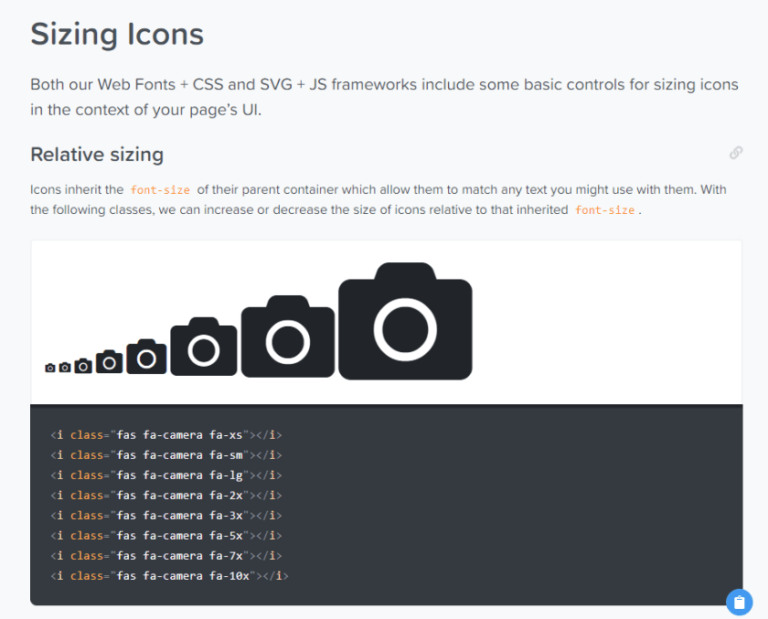This screenshot has height=619, width=768.
Task: Click the largest fa-10x camera icon
Action: coord(405,322)
